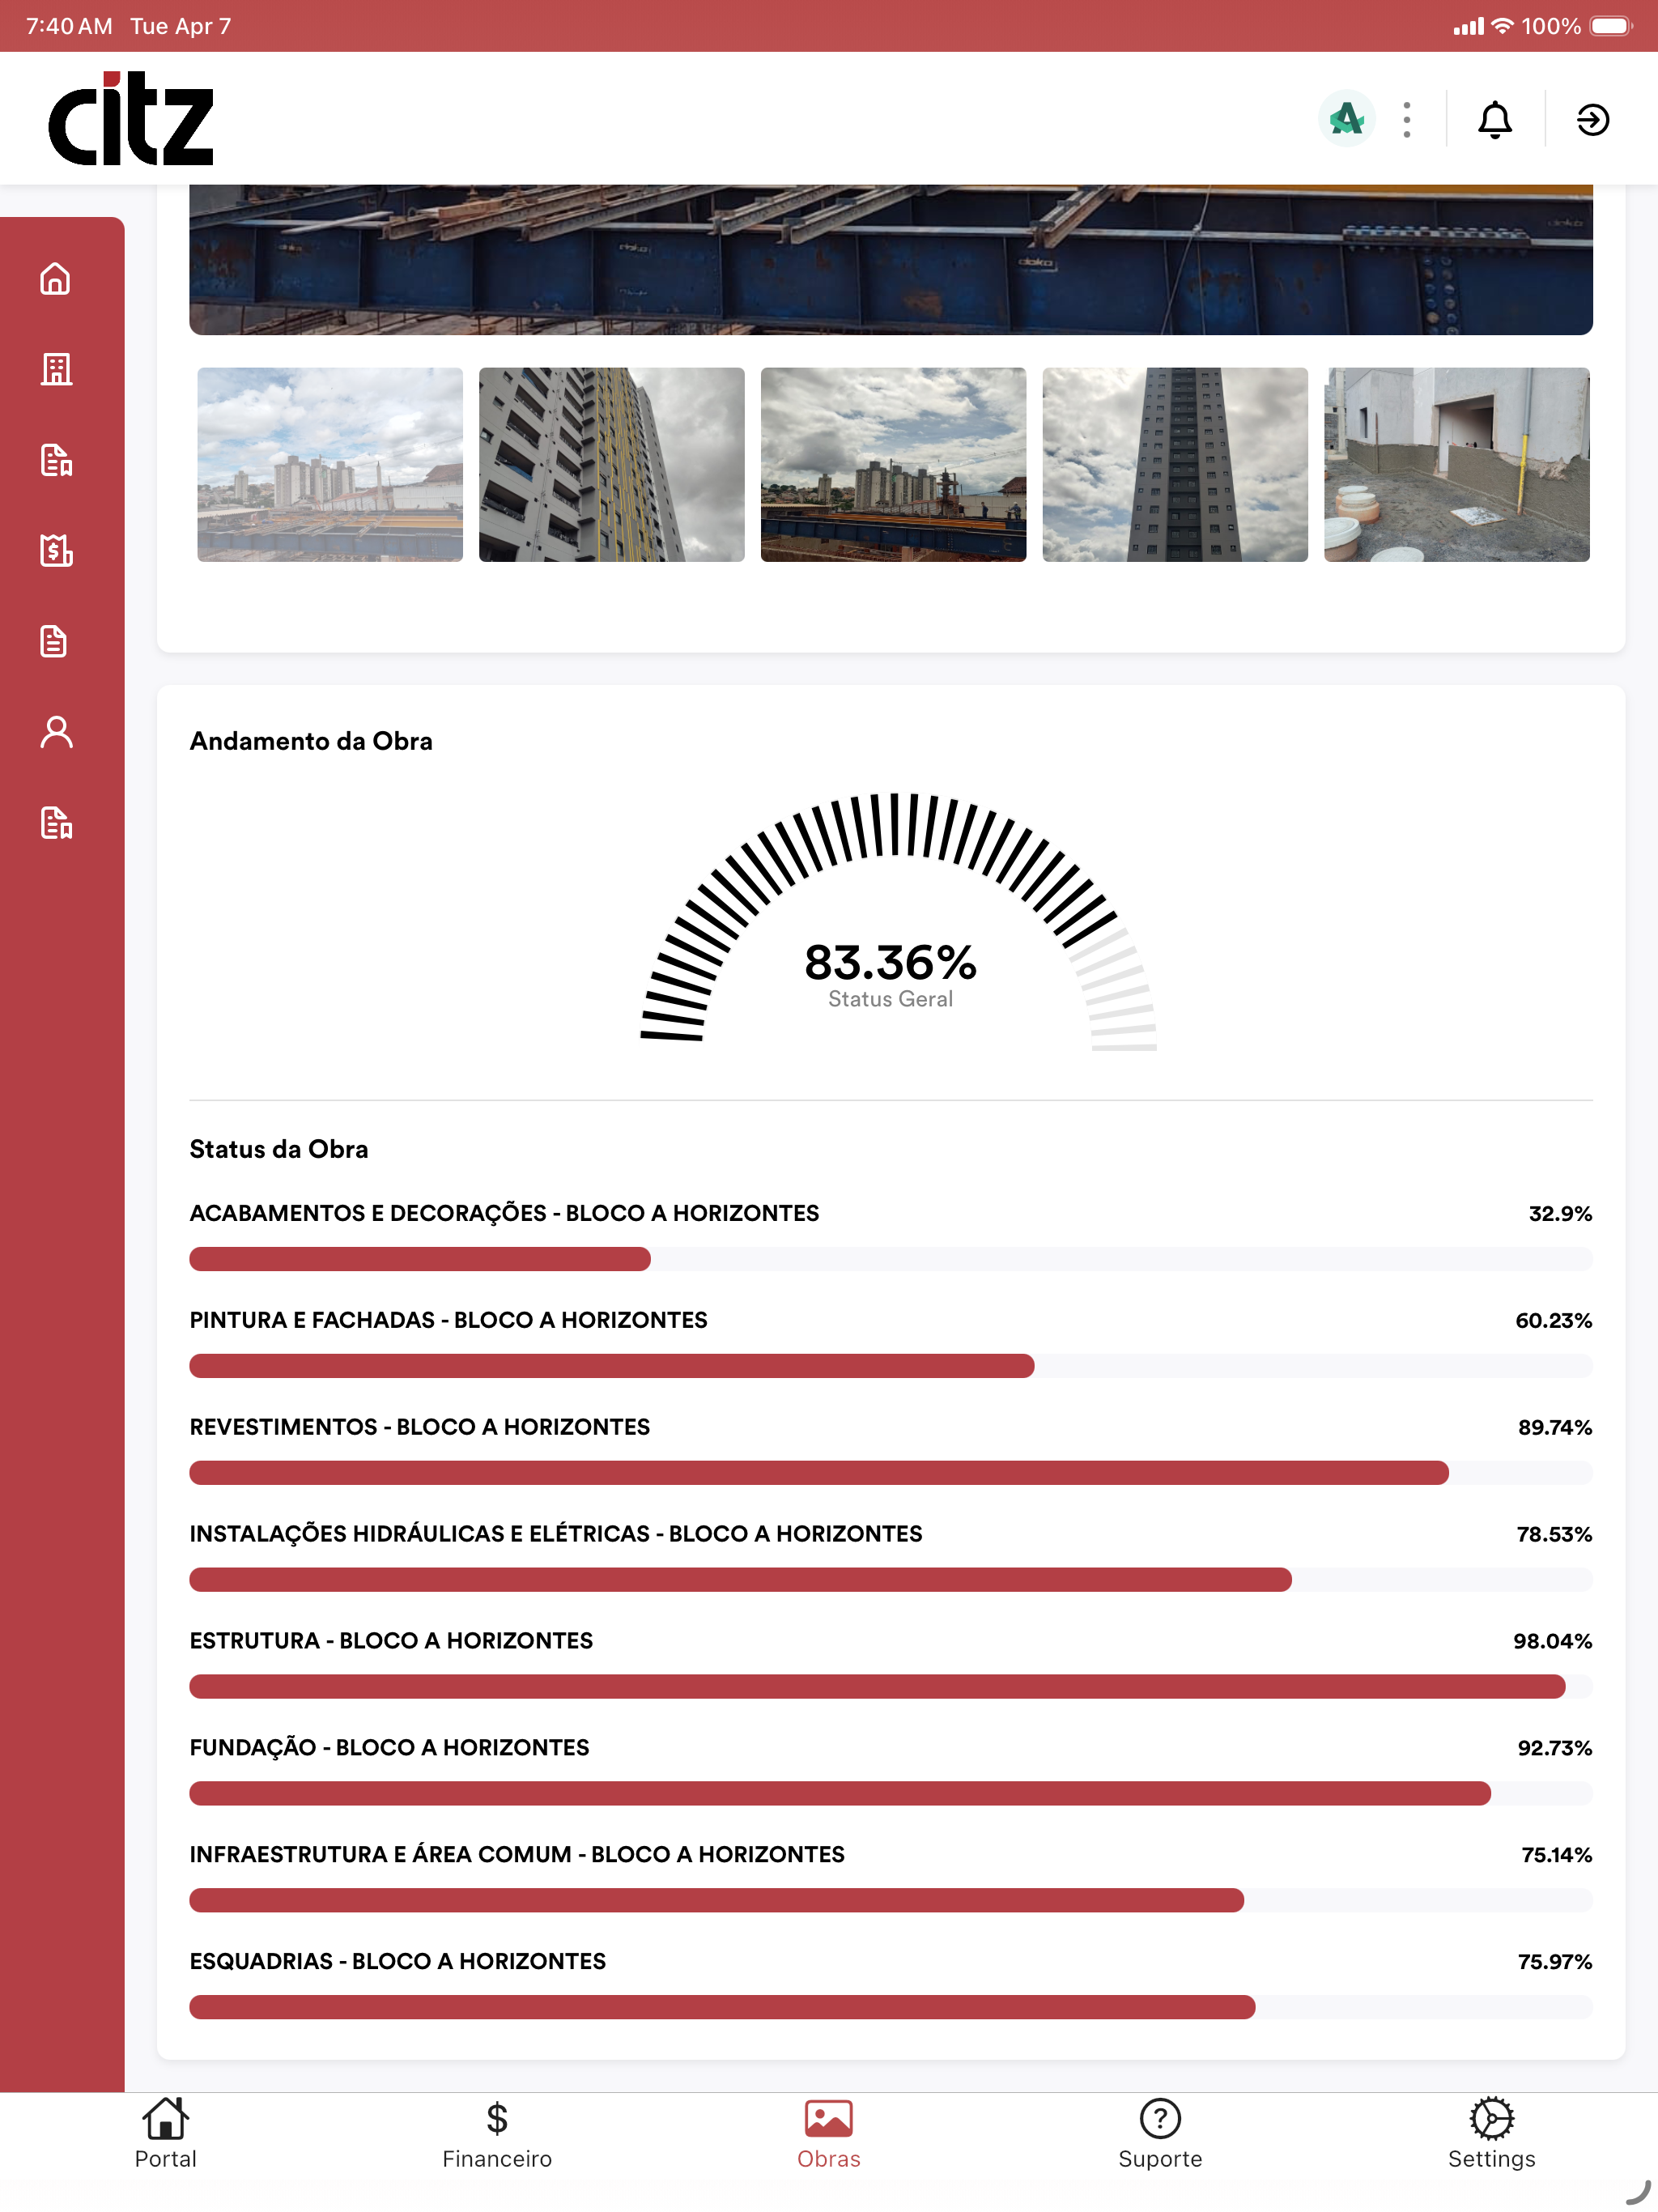Open the Suporte tab
The height and width of the screenshot is (2212, 1658).
coord(1160,2134)
